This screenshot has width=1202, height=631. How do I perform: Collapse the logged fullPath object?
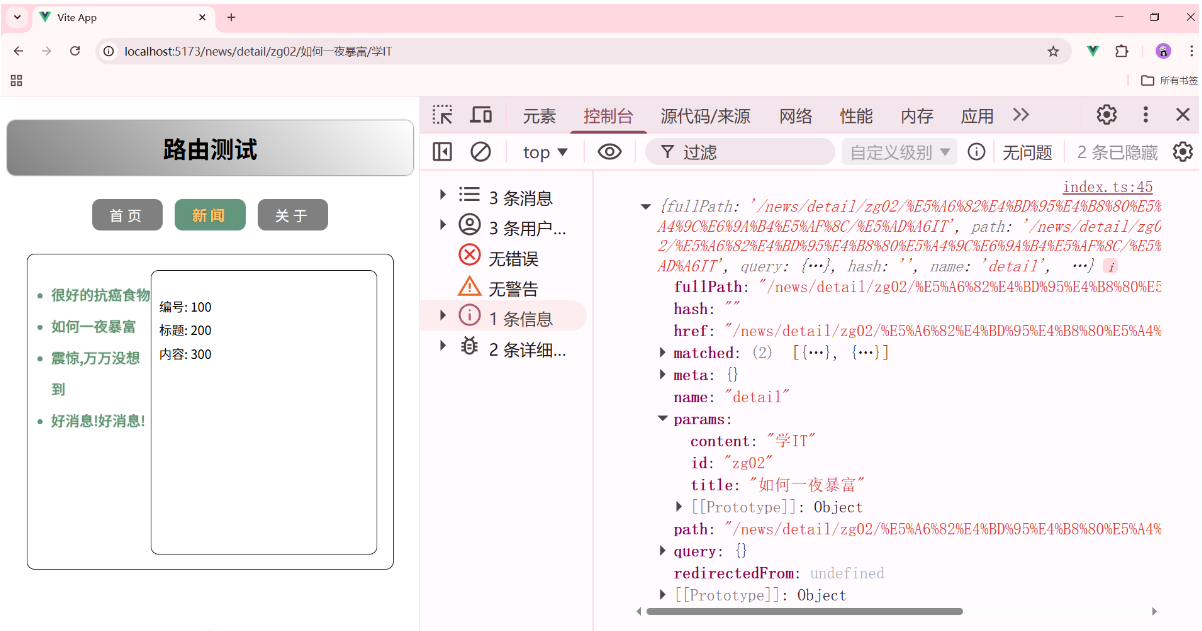pyautogui.click(x=646, y=207)
